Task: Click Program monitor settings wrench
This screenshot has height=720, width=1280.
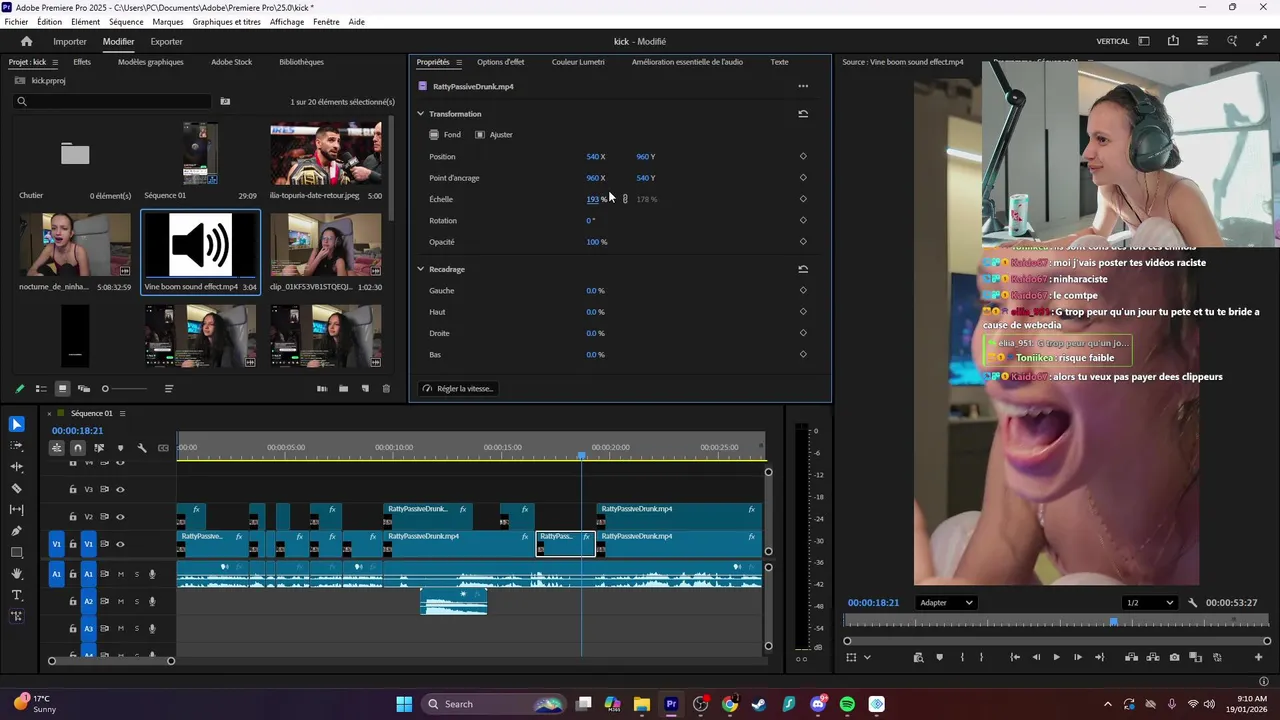Action: (x=1193, y=603)
